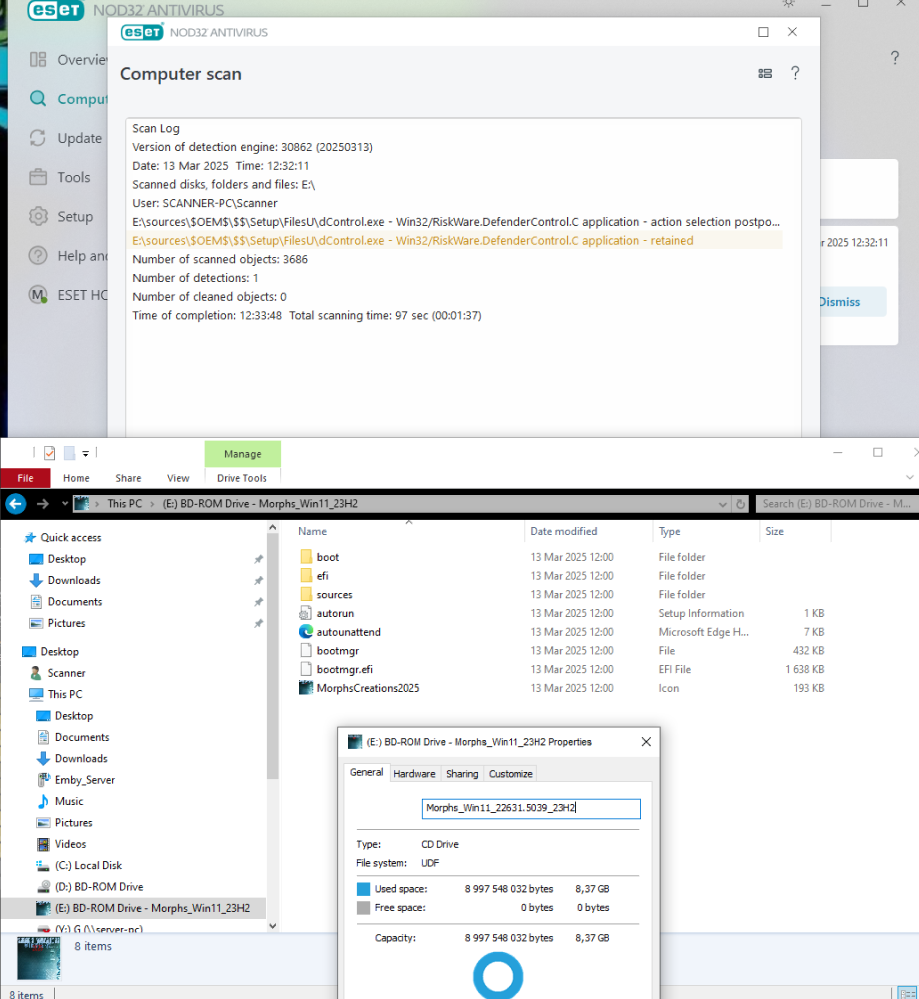Select the autounattend file
919x999 pixels.
348,632
